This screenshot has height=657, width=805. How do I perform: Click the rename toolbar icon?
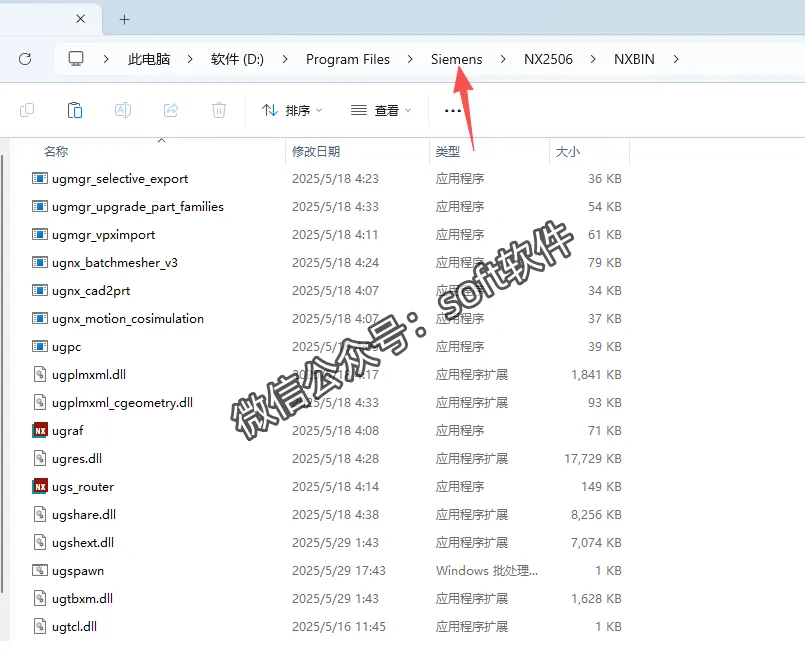123,110
